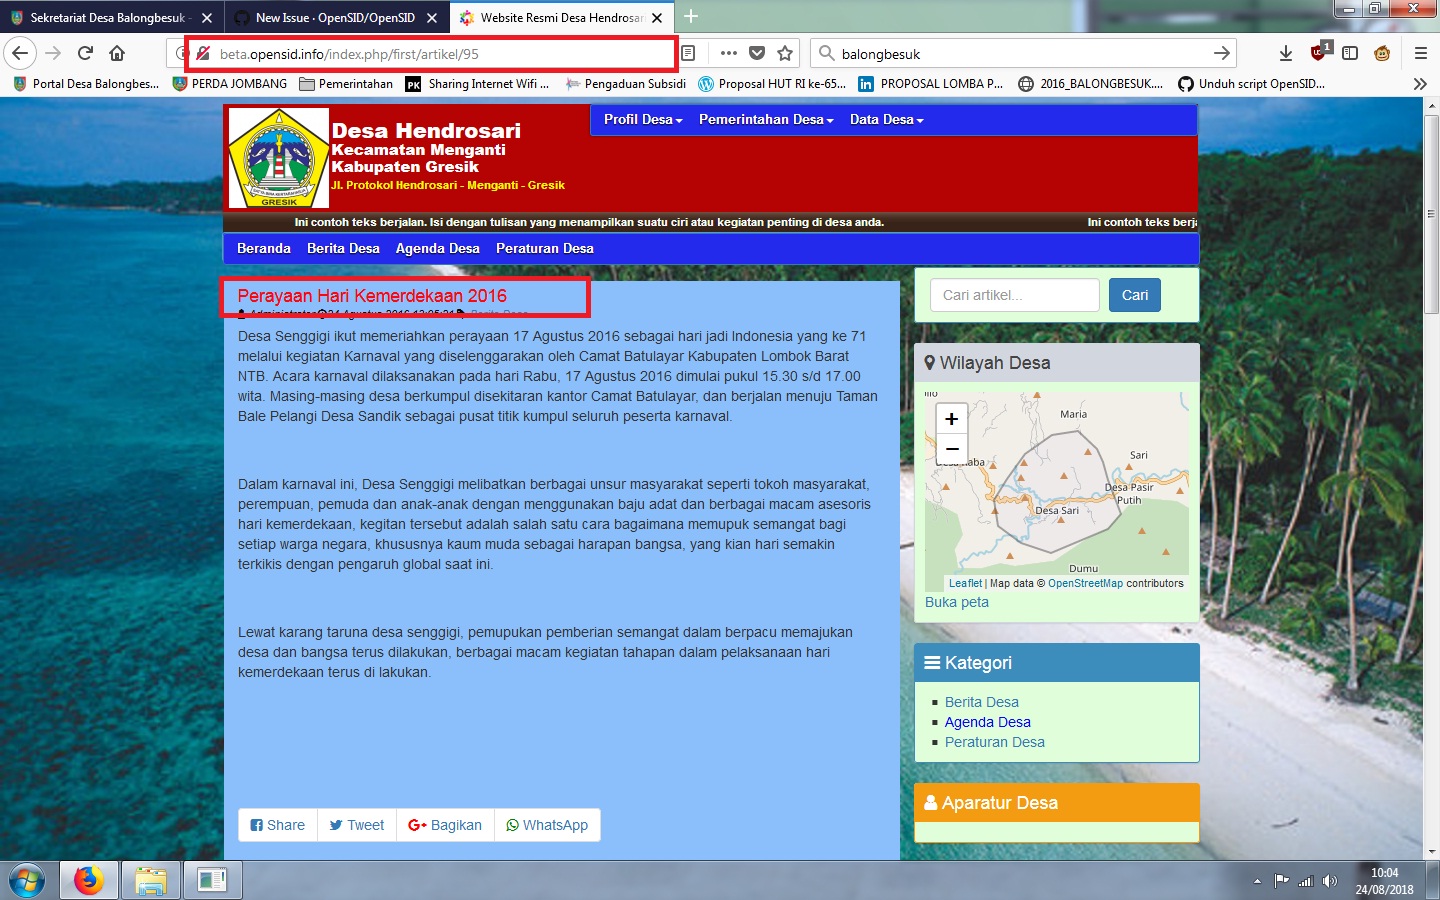
Task: Select 'Berita Desa' in site navigation
Action: click(342, 248)
